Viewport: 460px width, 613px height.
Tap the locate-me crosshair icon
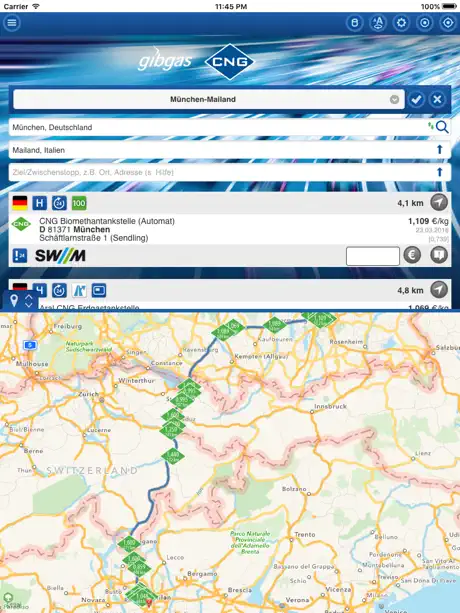(x=448, y=23)
